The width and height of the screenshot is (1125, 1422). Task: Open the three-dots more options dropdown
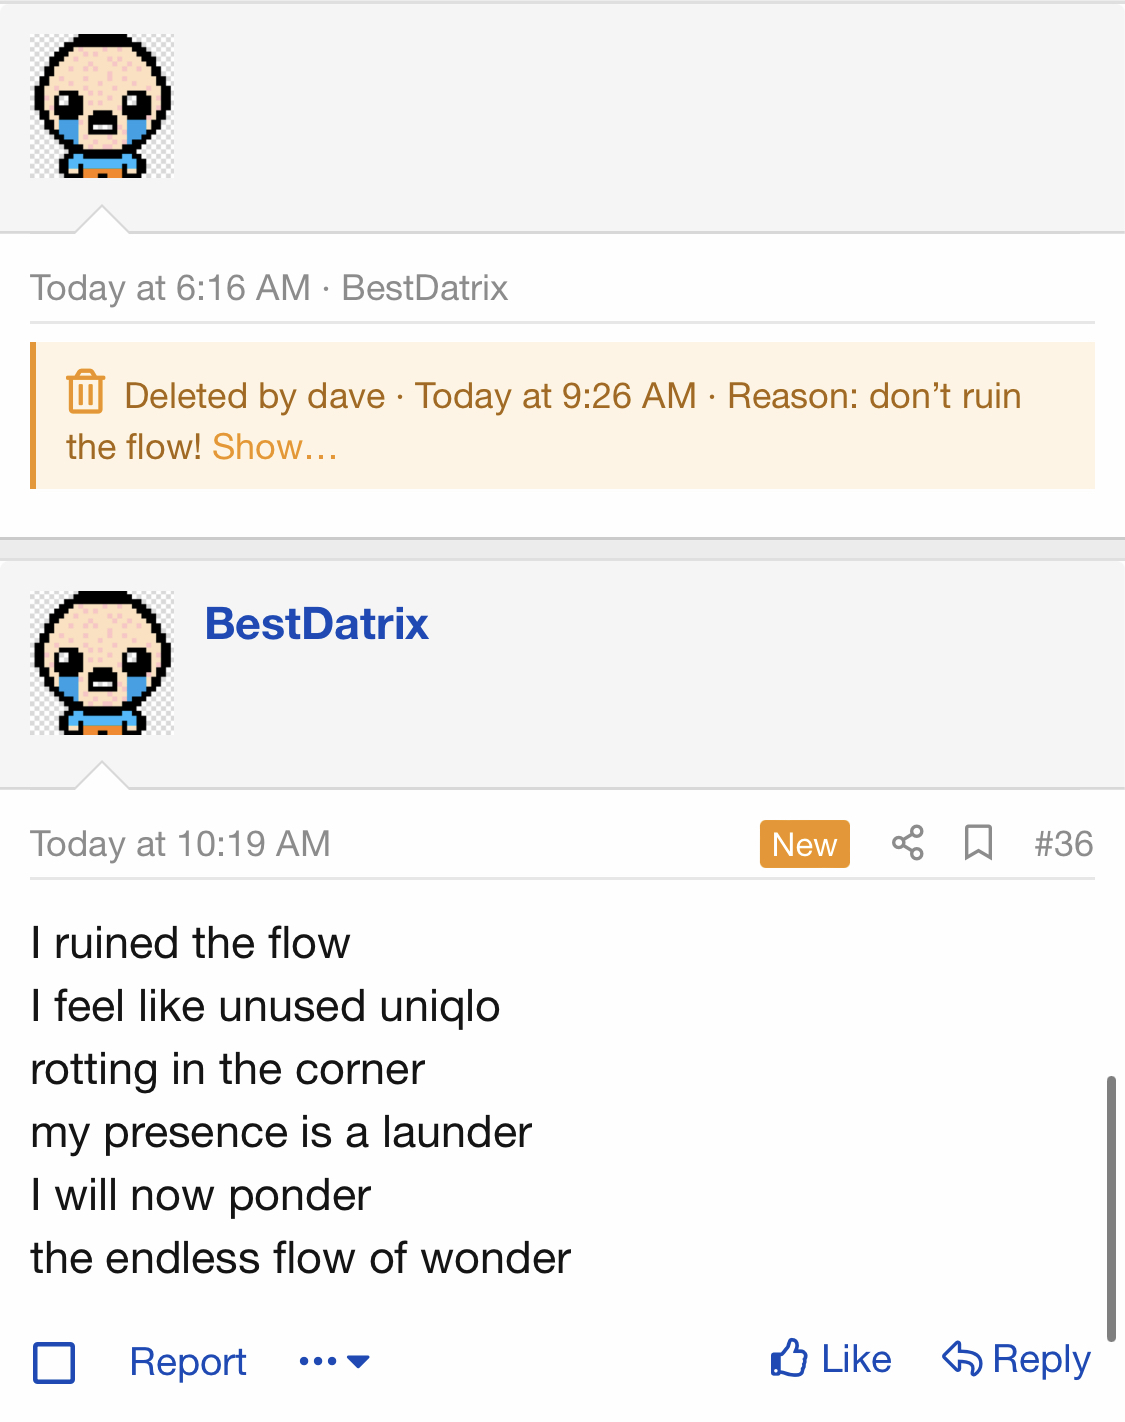point(334,1361)
